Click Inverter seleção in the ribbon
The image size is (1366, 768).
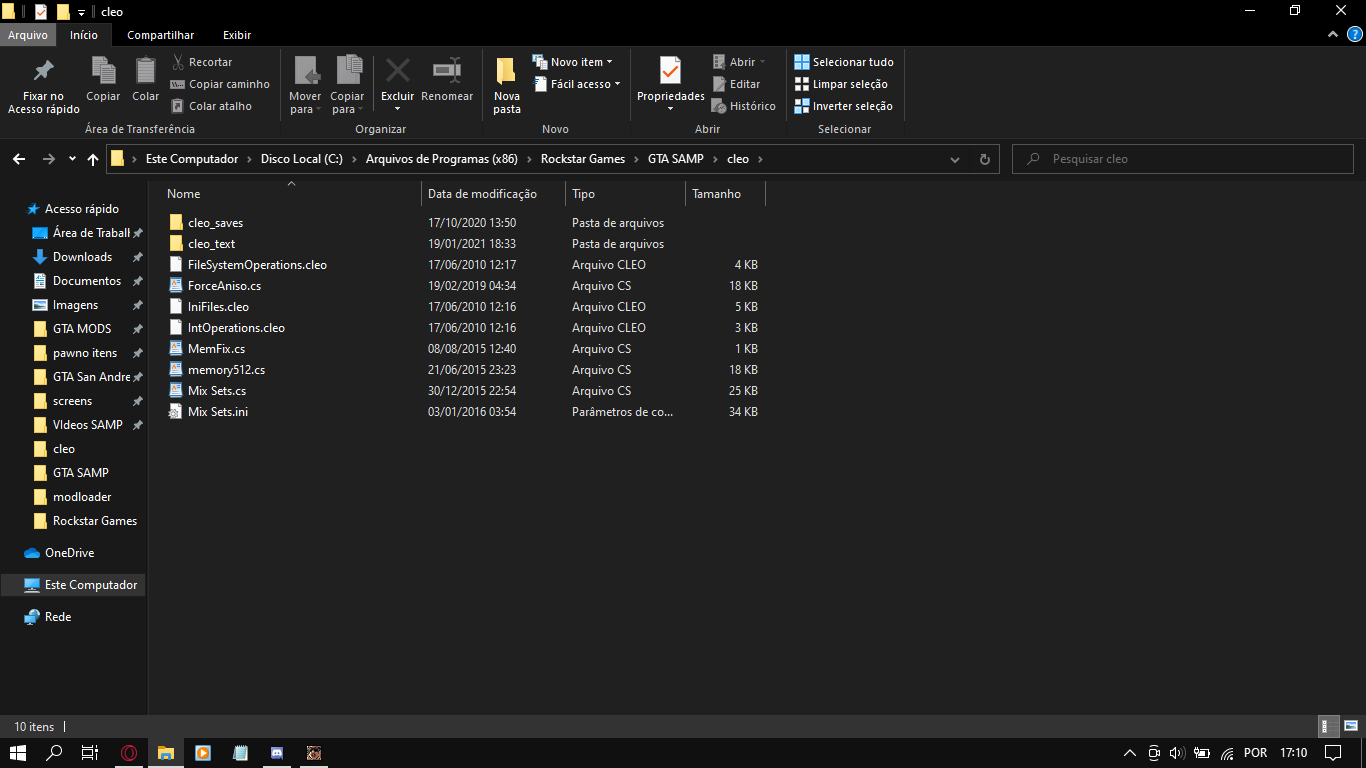843,106
